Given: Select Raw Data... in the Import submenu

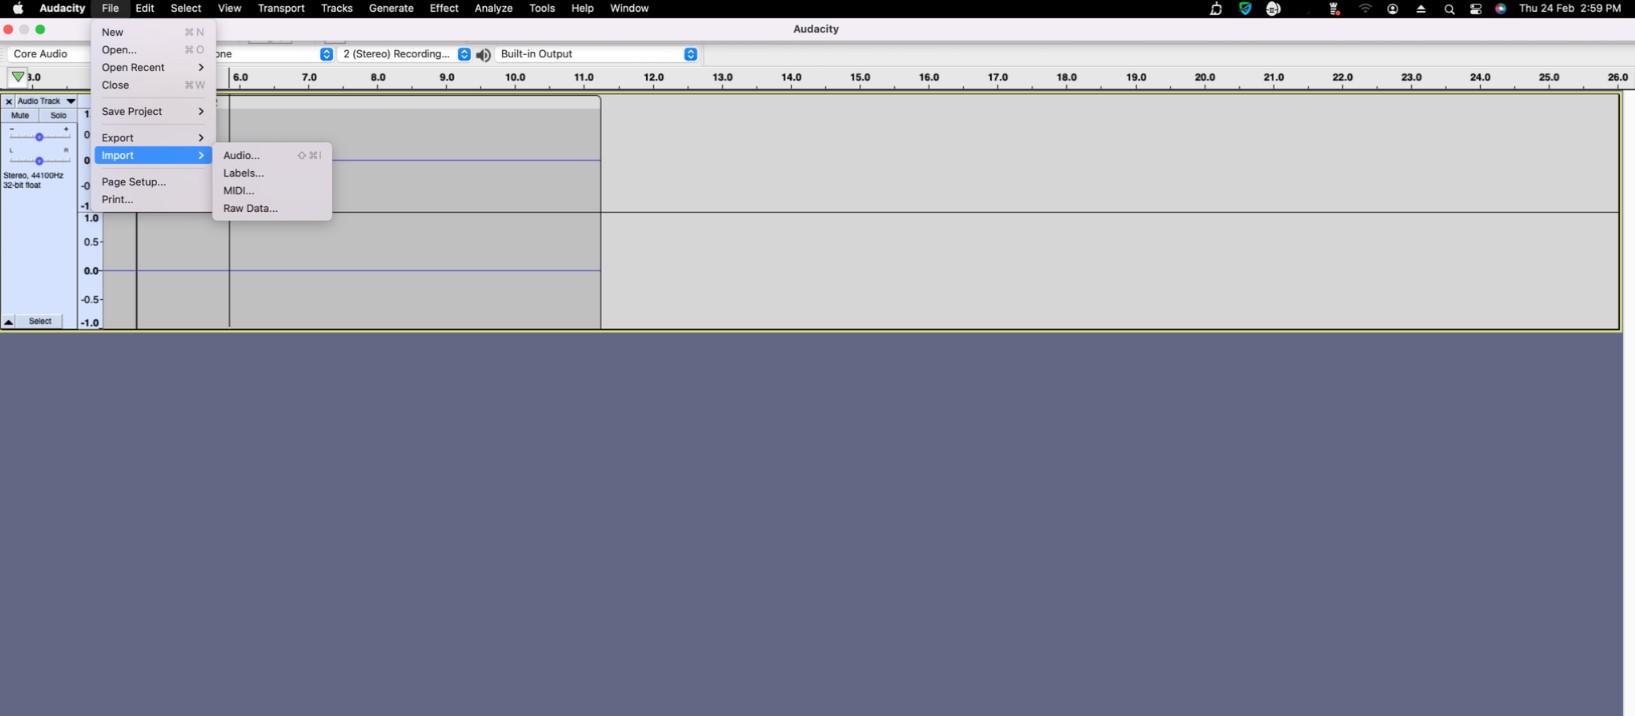Looking at the screenshot, I should pyautogui.click(x=272, y=209).
